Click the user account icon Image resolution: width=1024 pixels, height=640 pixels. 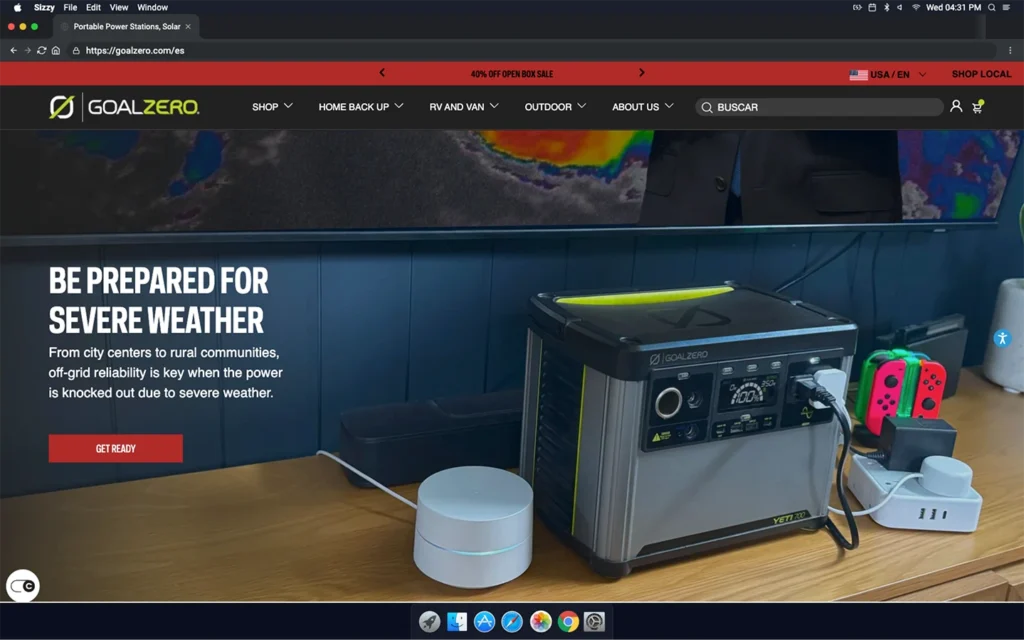[x=956, y=106]
